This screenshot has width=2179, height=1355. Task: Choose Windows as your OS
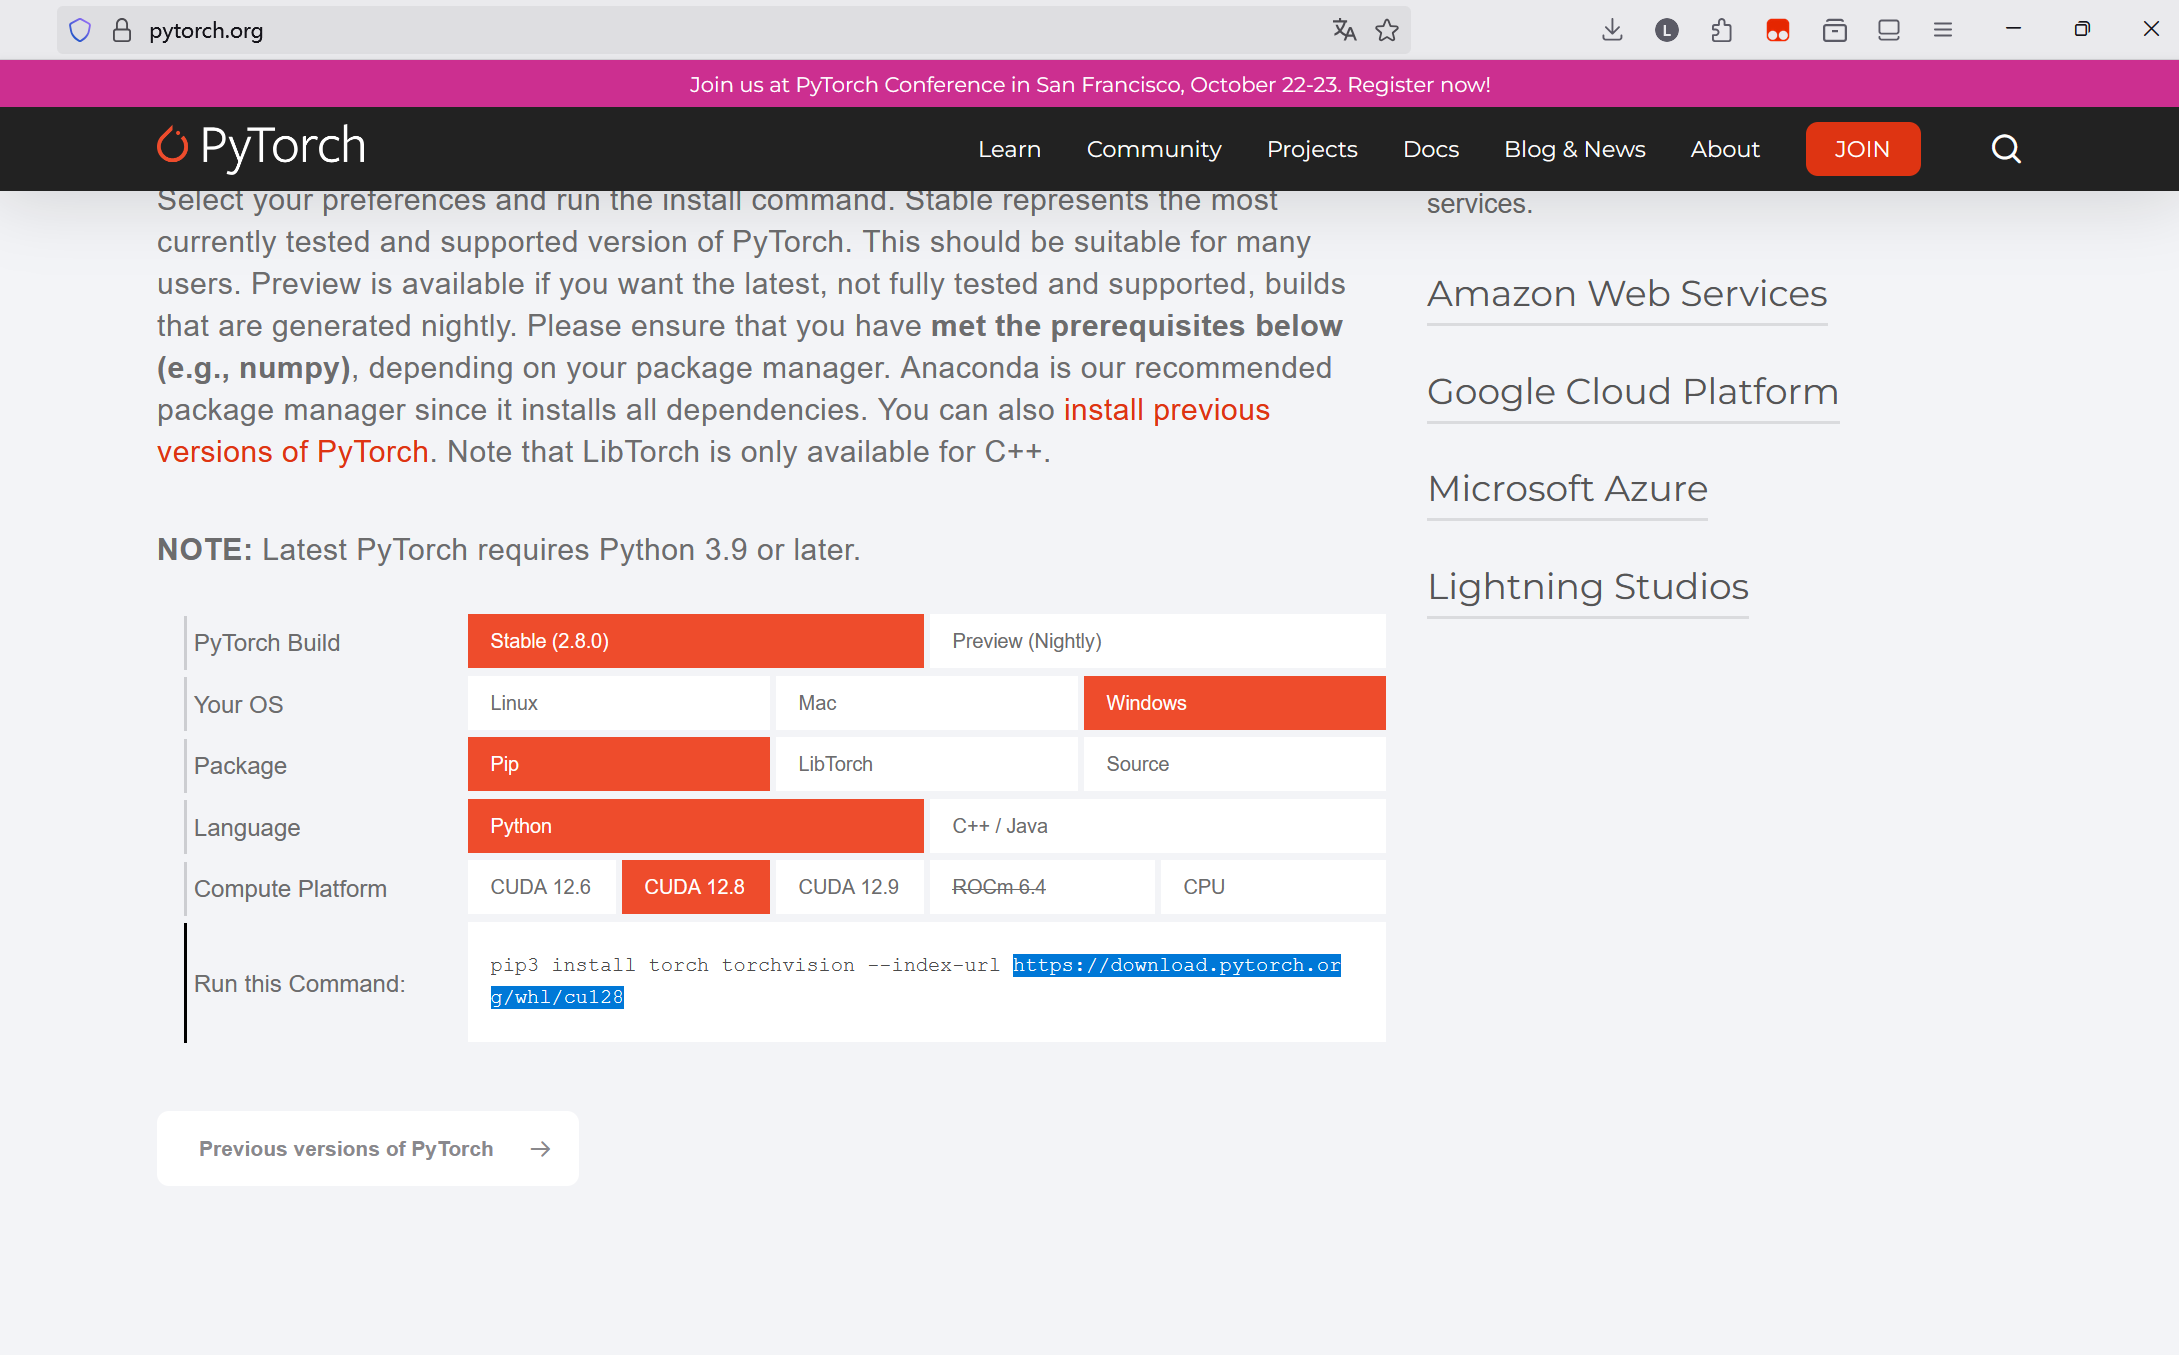pos(1234,703)
